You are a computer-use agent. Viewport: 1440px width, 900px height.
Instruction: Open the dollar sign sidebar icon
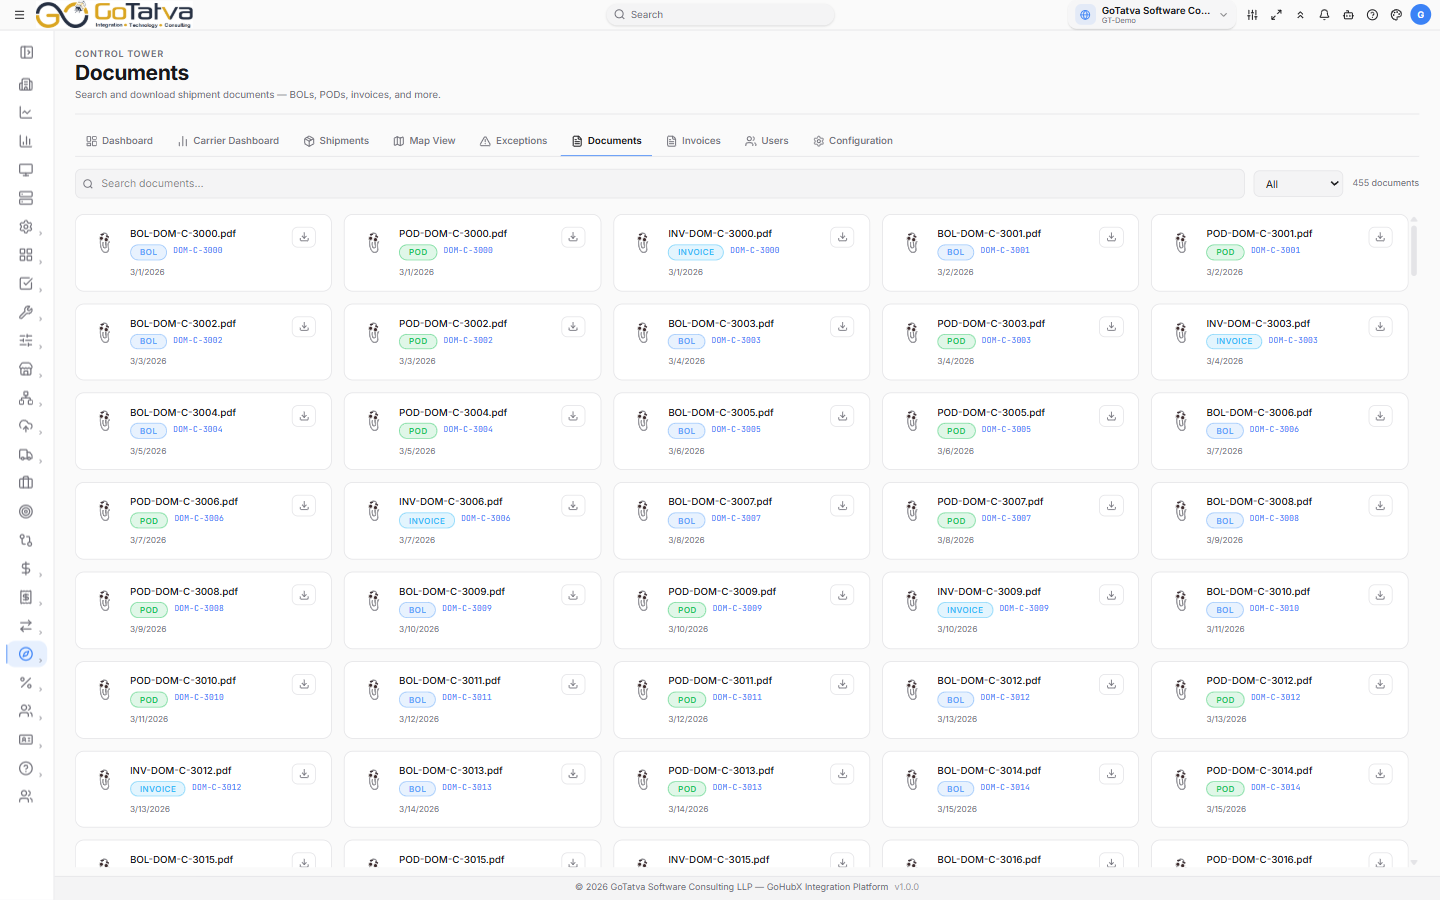(x=26, y=568)
